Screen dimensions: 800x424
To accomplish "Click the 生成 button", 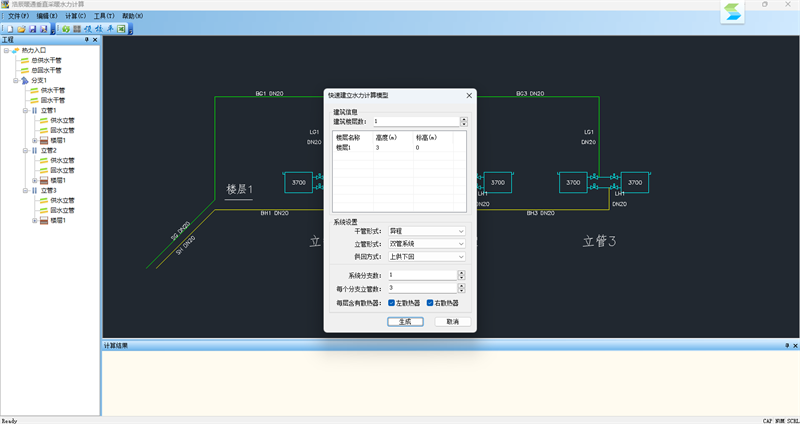I will [405, 322].
